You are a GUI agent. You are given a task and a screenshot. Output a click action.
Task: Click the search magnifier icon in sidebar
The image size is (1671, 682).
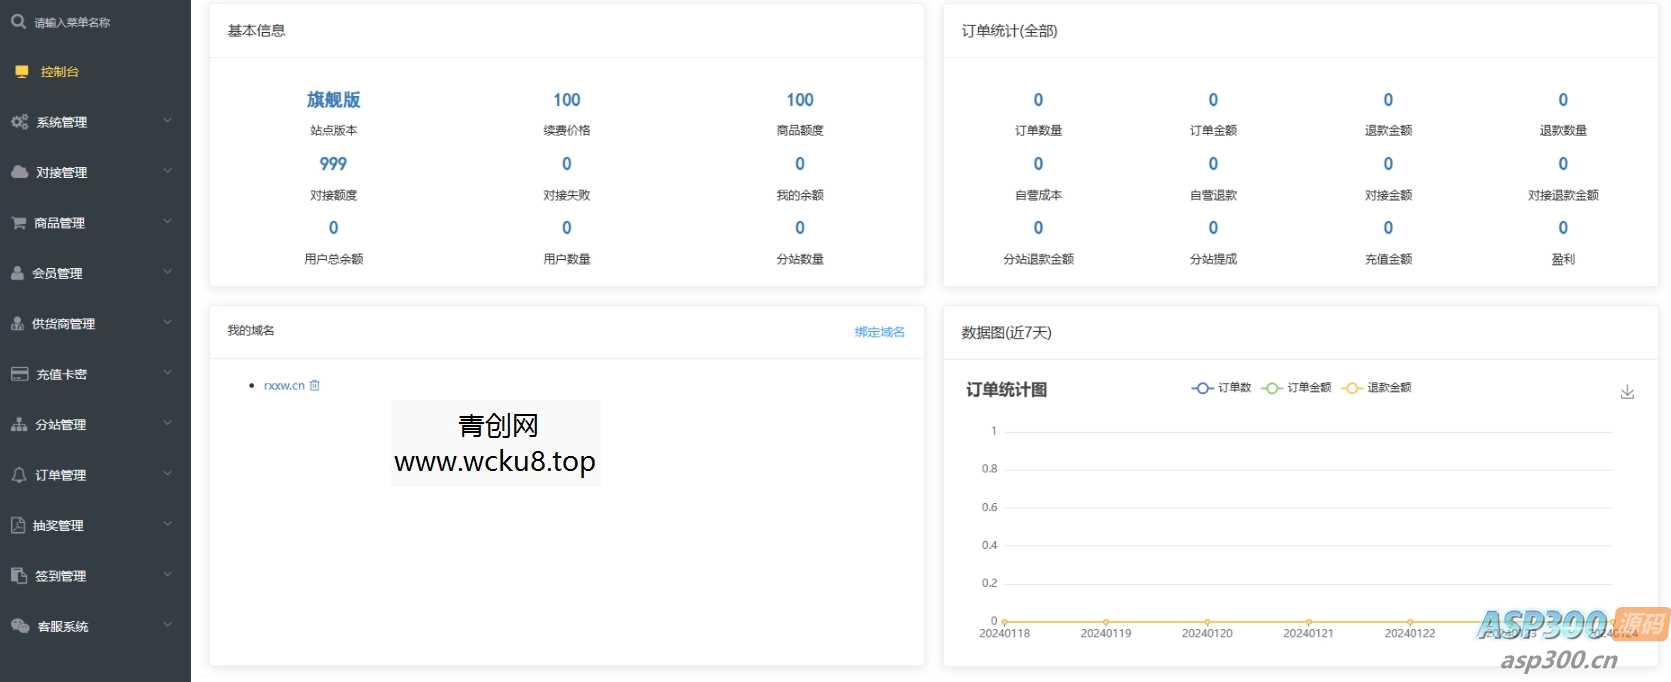tap(18, 21)
